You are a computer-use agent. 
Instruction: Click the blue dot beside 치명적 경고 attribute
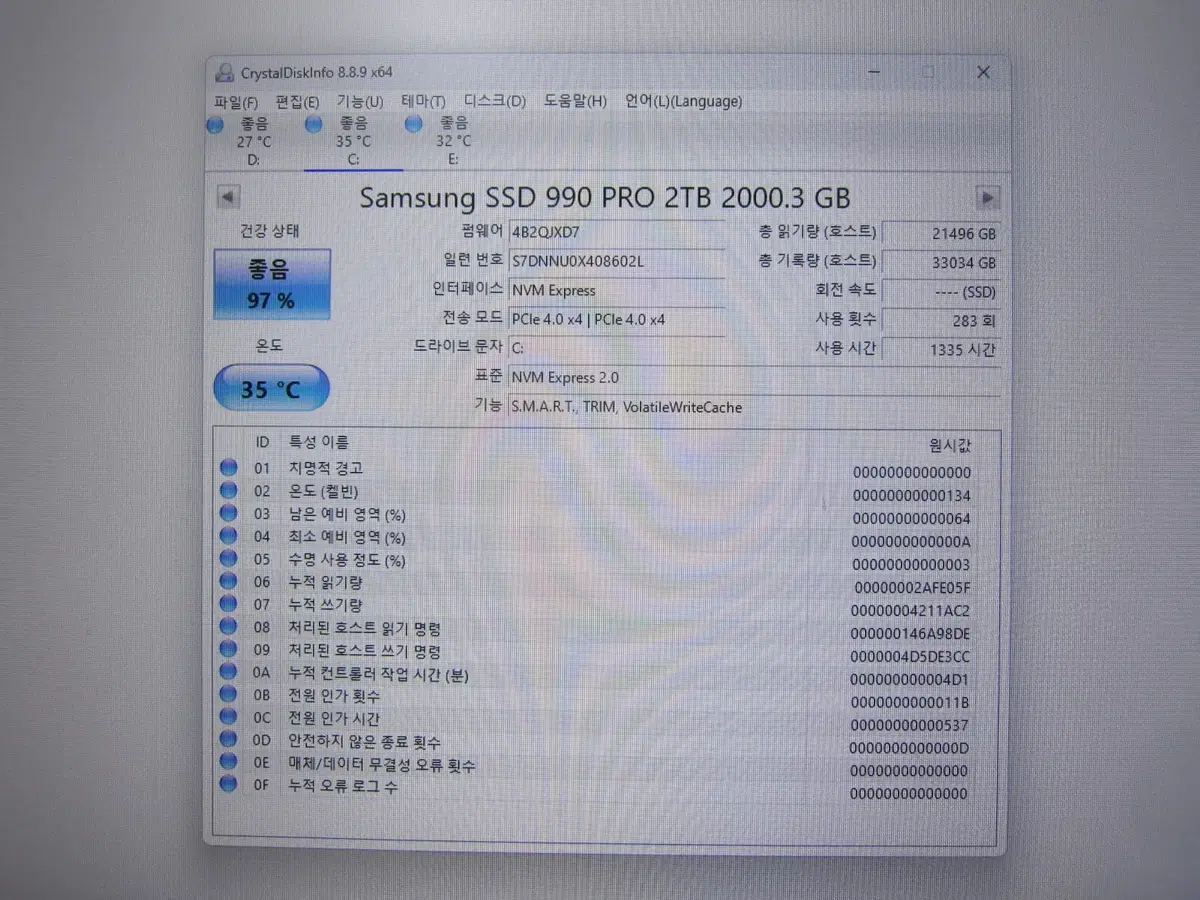coord(229,467)
